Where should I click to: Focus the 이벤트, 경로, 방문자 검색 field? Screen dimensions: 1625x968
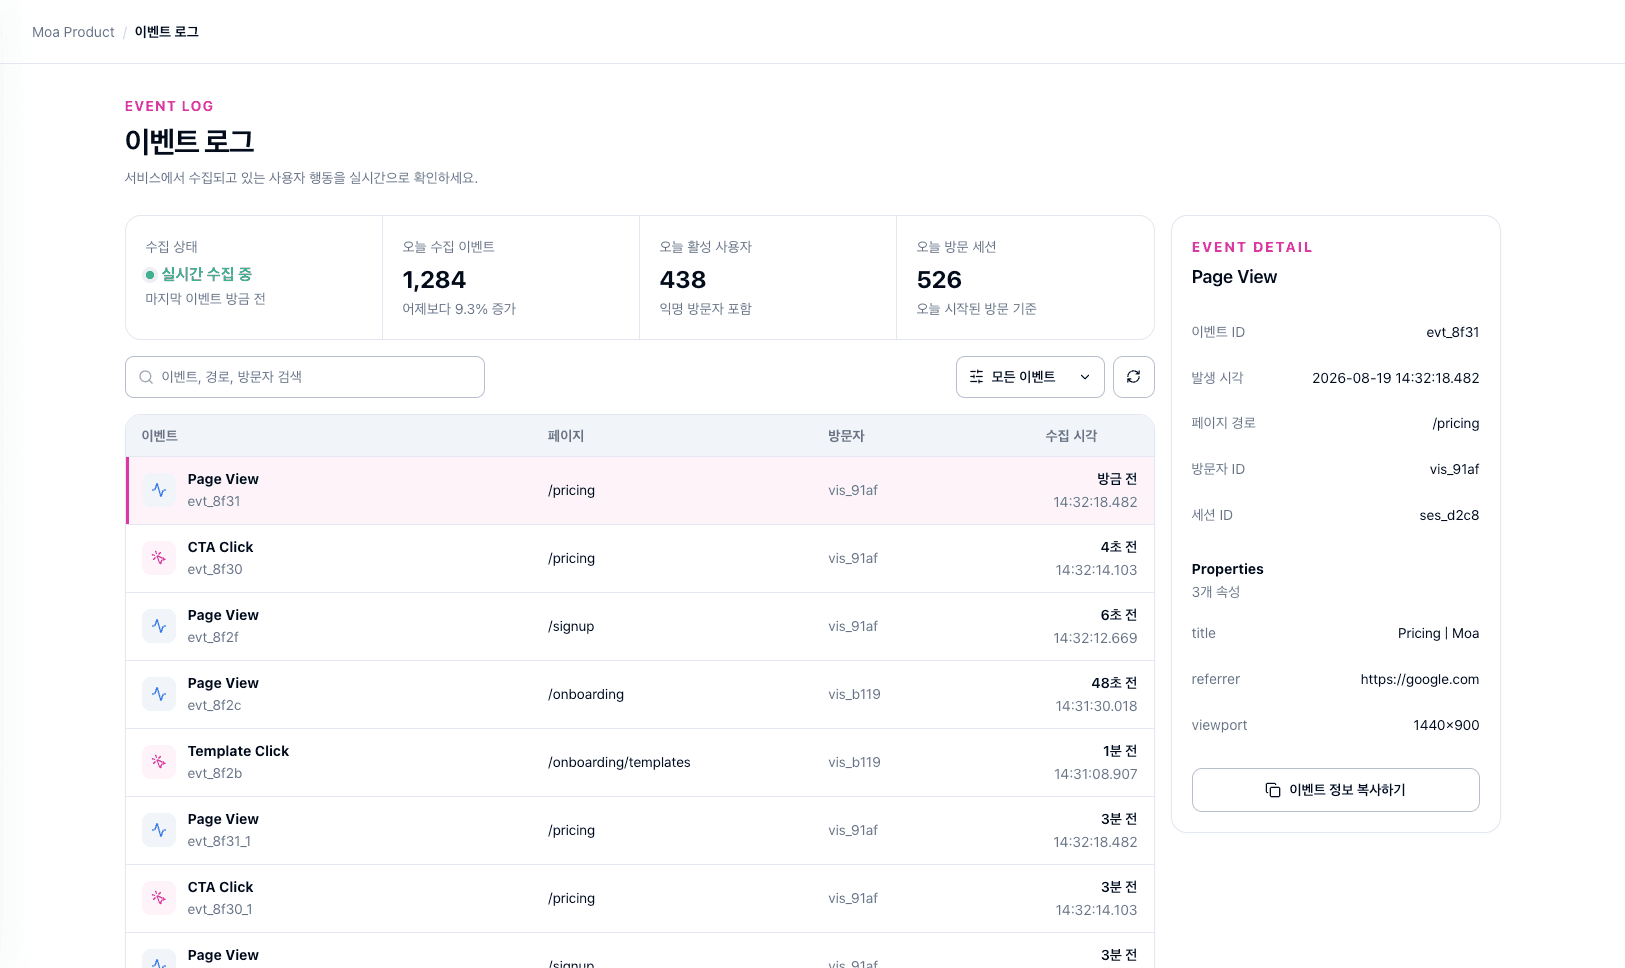pos(305,377)
